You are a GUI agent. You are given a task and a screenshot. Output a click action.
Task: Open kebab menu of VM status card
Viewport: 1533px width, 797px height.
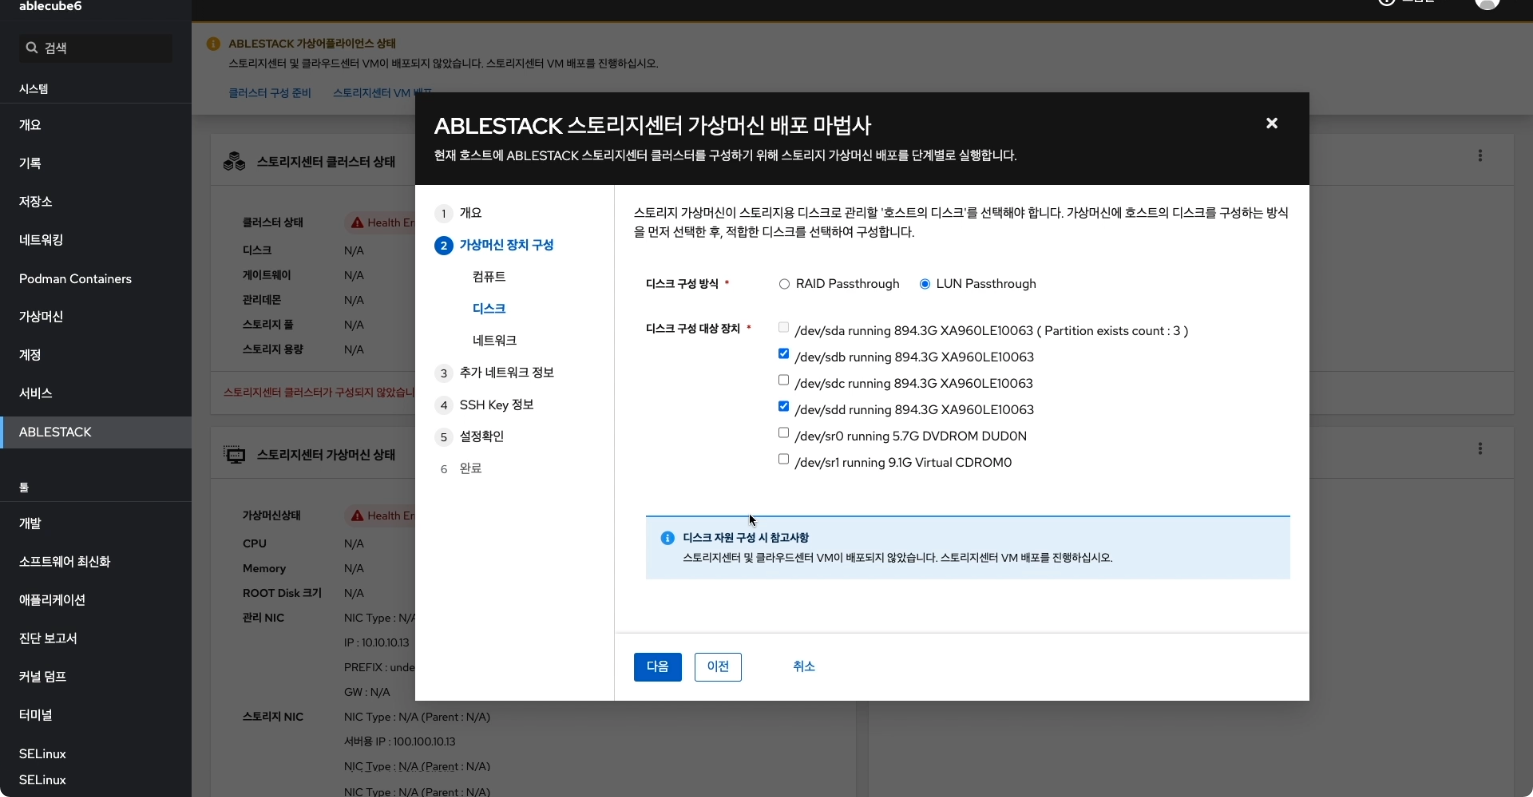1480,449
